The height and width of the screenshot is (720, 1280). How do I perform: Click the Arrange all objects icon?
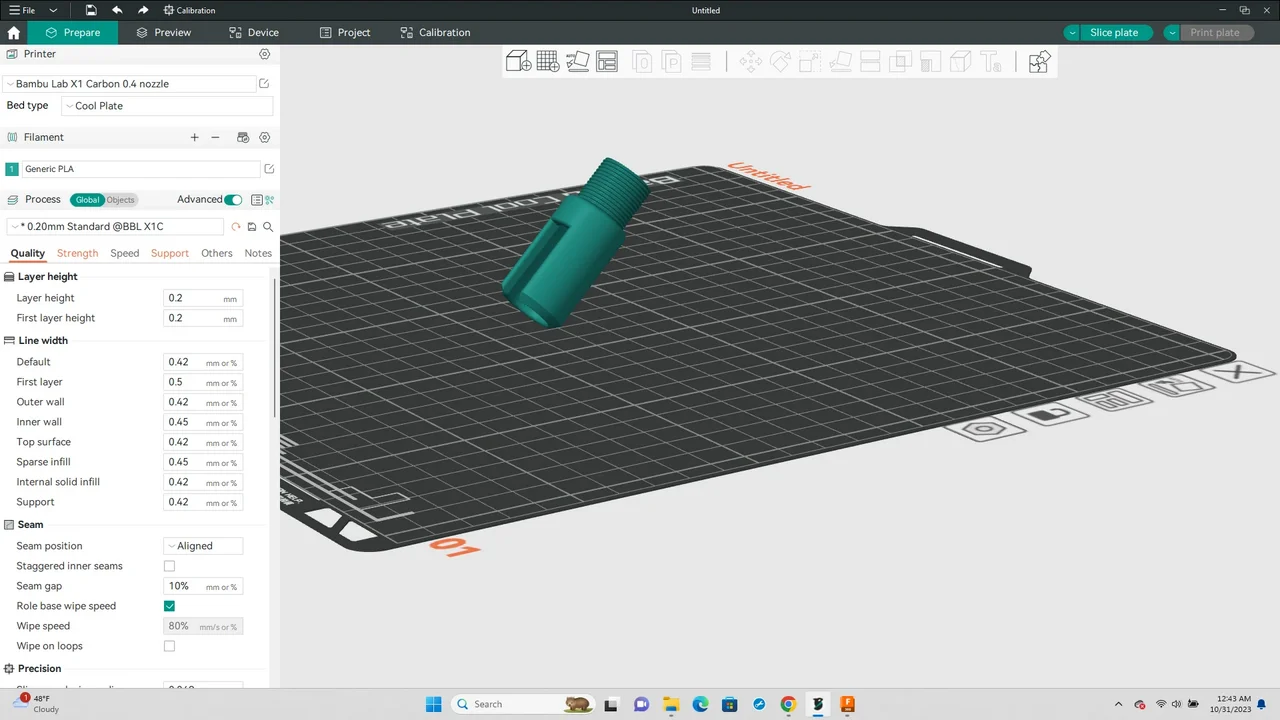point(607,62)
